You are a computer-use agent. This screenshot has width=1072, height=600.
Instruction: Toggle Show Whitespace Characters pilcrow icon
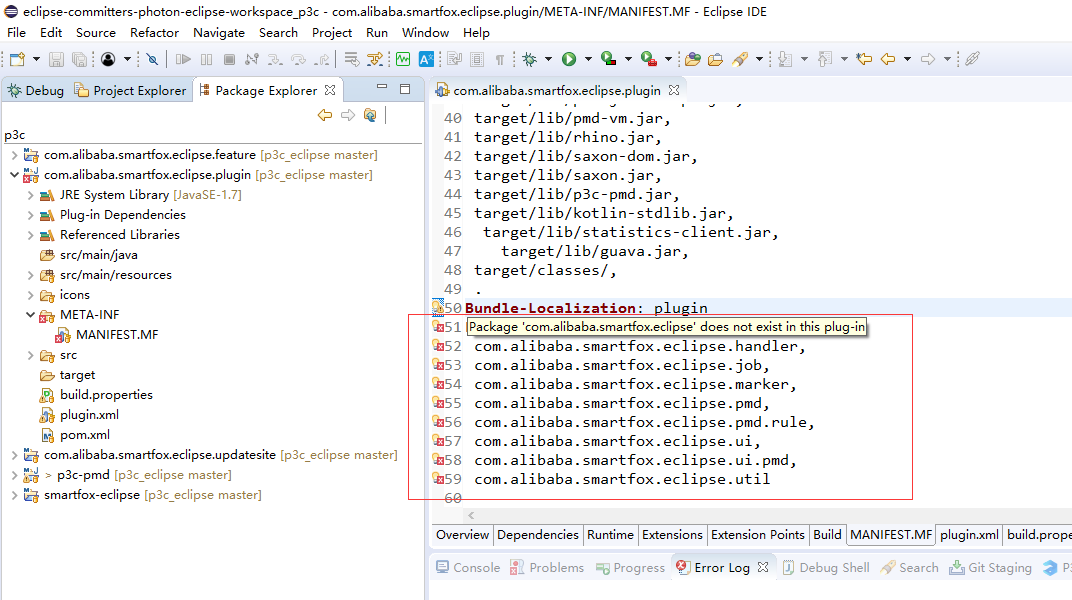500,59
